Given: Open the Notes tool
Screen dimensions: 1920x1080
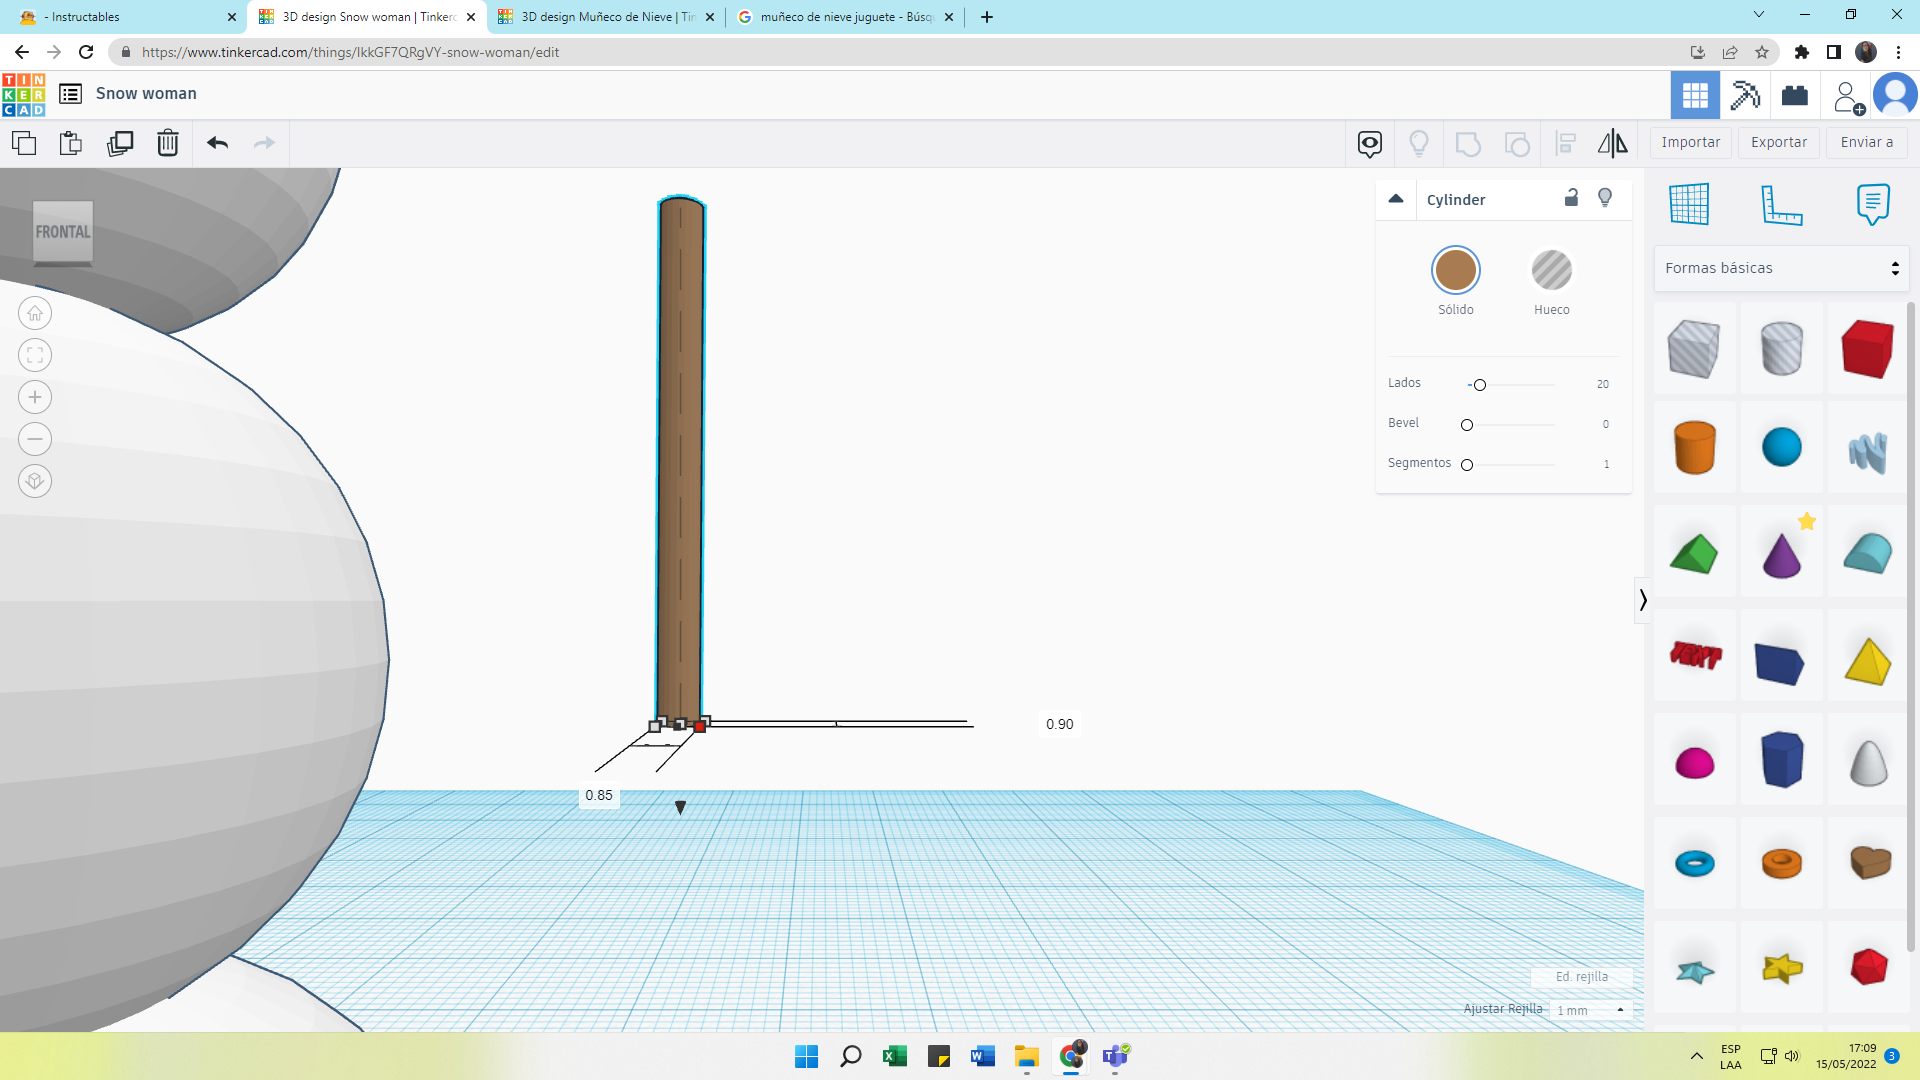Looking at the screenshot, I should click(x=1872, y=204).
